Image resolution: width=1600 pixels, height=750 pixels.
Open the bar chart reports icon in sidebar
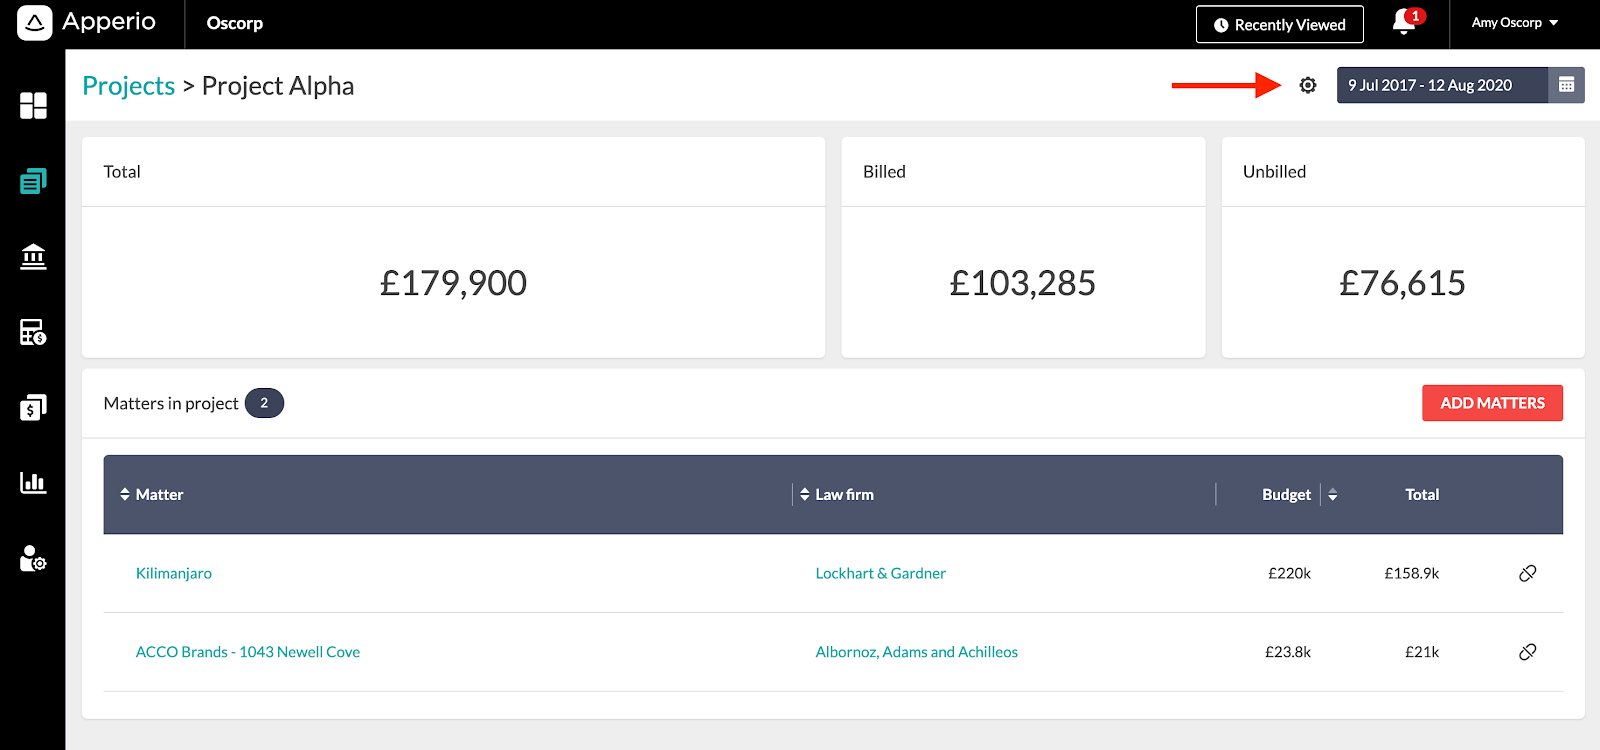tap(33, 483)
